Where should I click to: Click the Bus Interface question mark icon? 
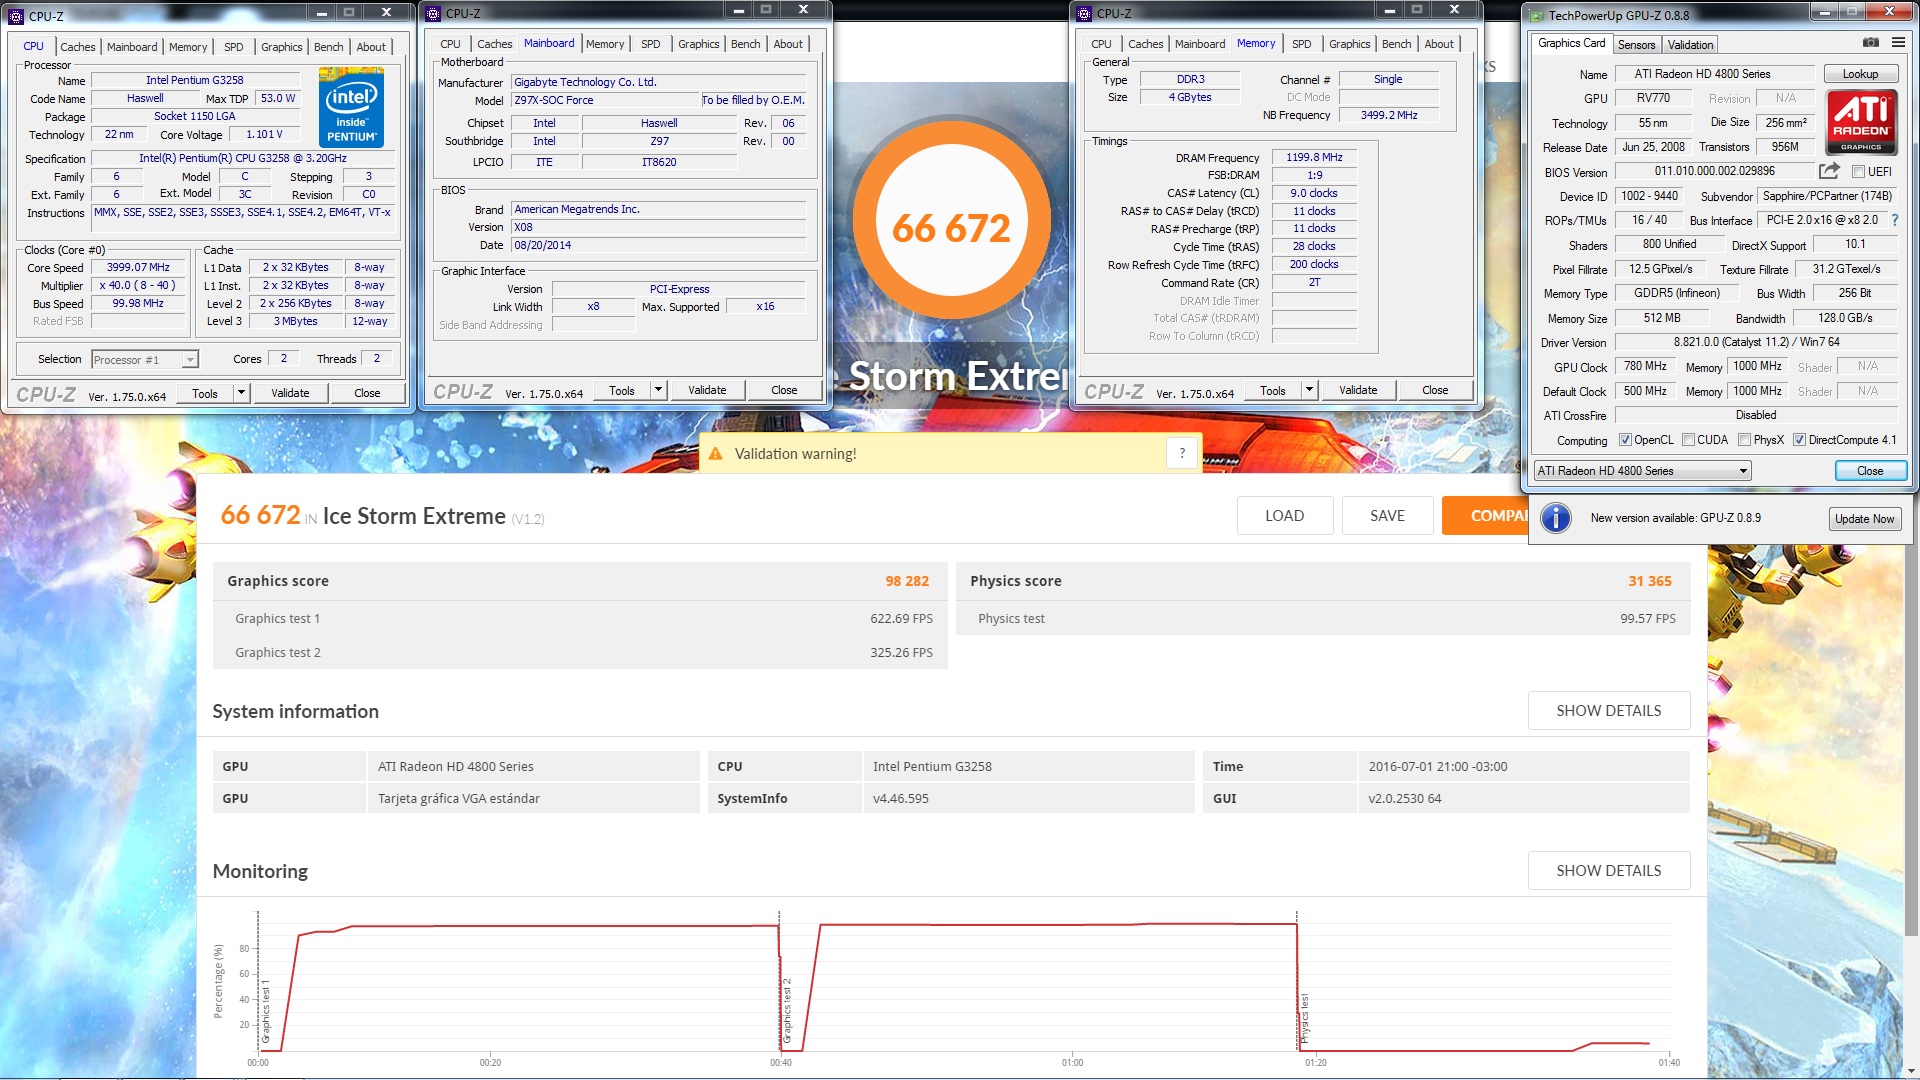coord(1894,220)
